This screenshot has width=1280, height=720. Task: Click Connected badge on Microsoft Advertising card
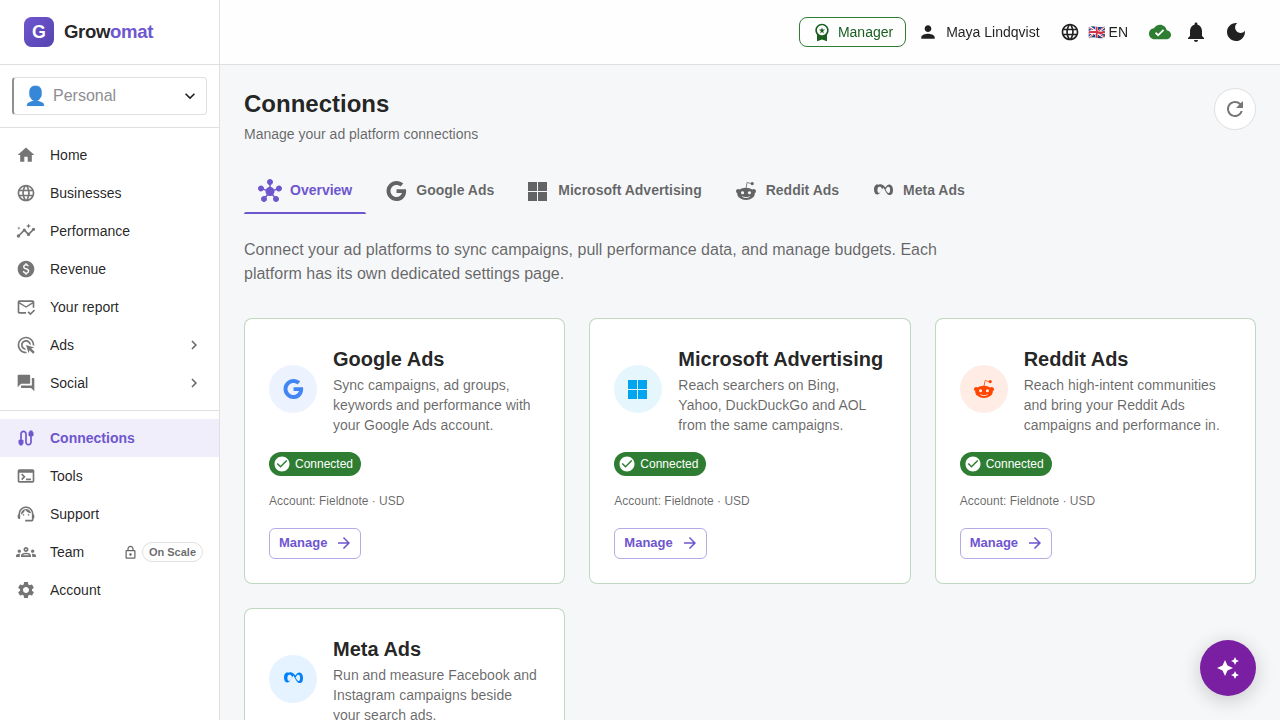[x=660, y=464]
